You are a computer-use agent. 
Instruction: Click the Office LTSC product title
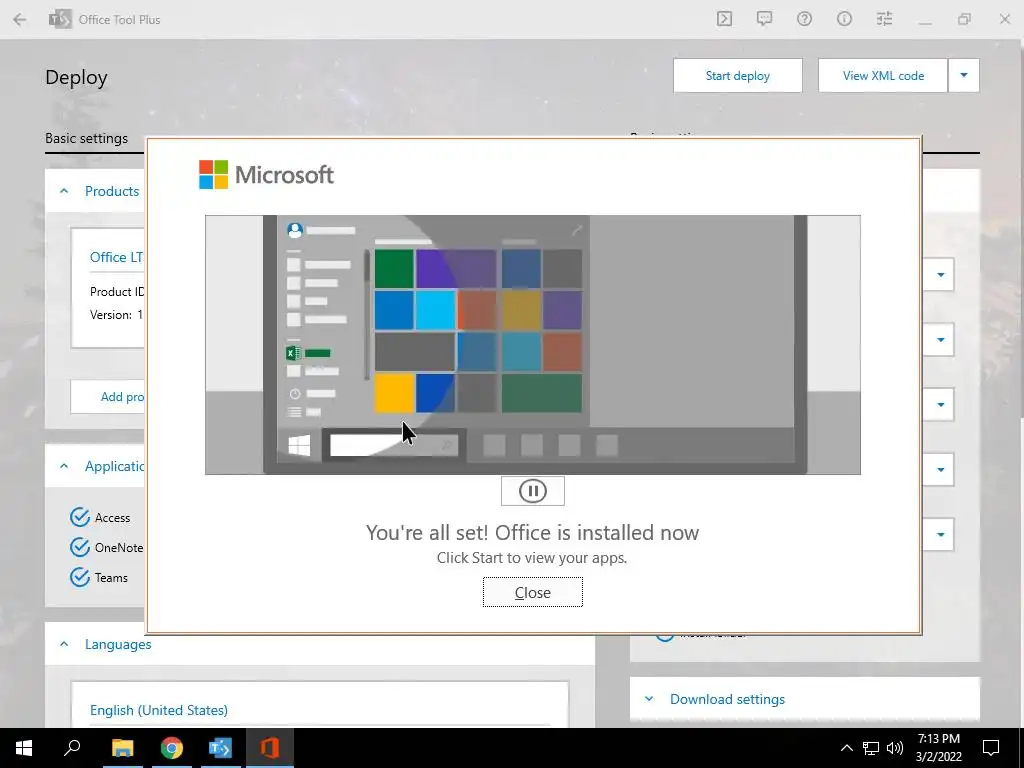[116, 257]
